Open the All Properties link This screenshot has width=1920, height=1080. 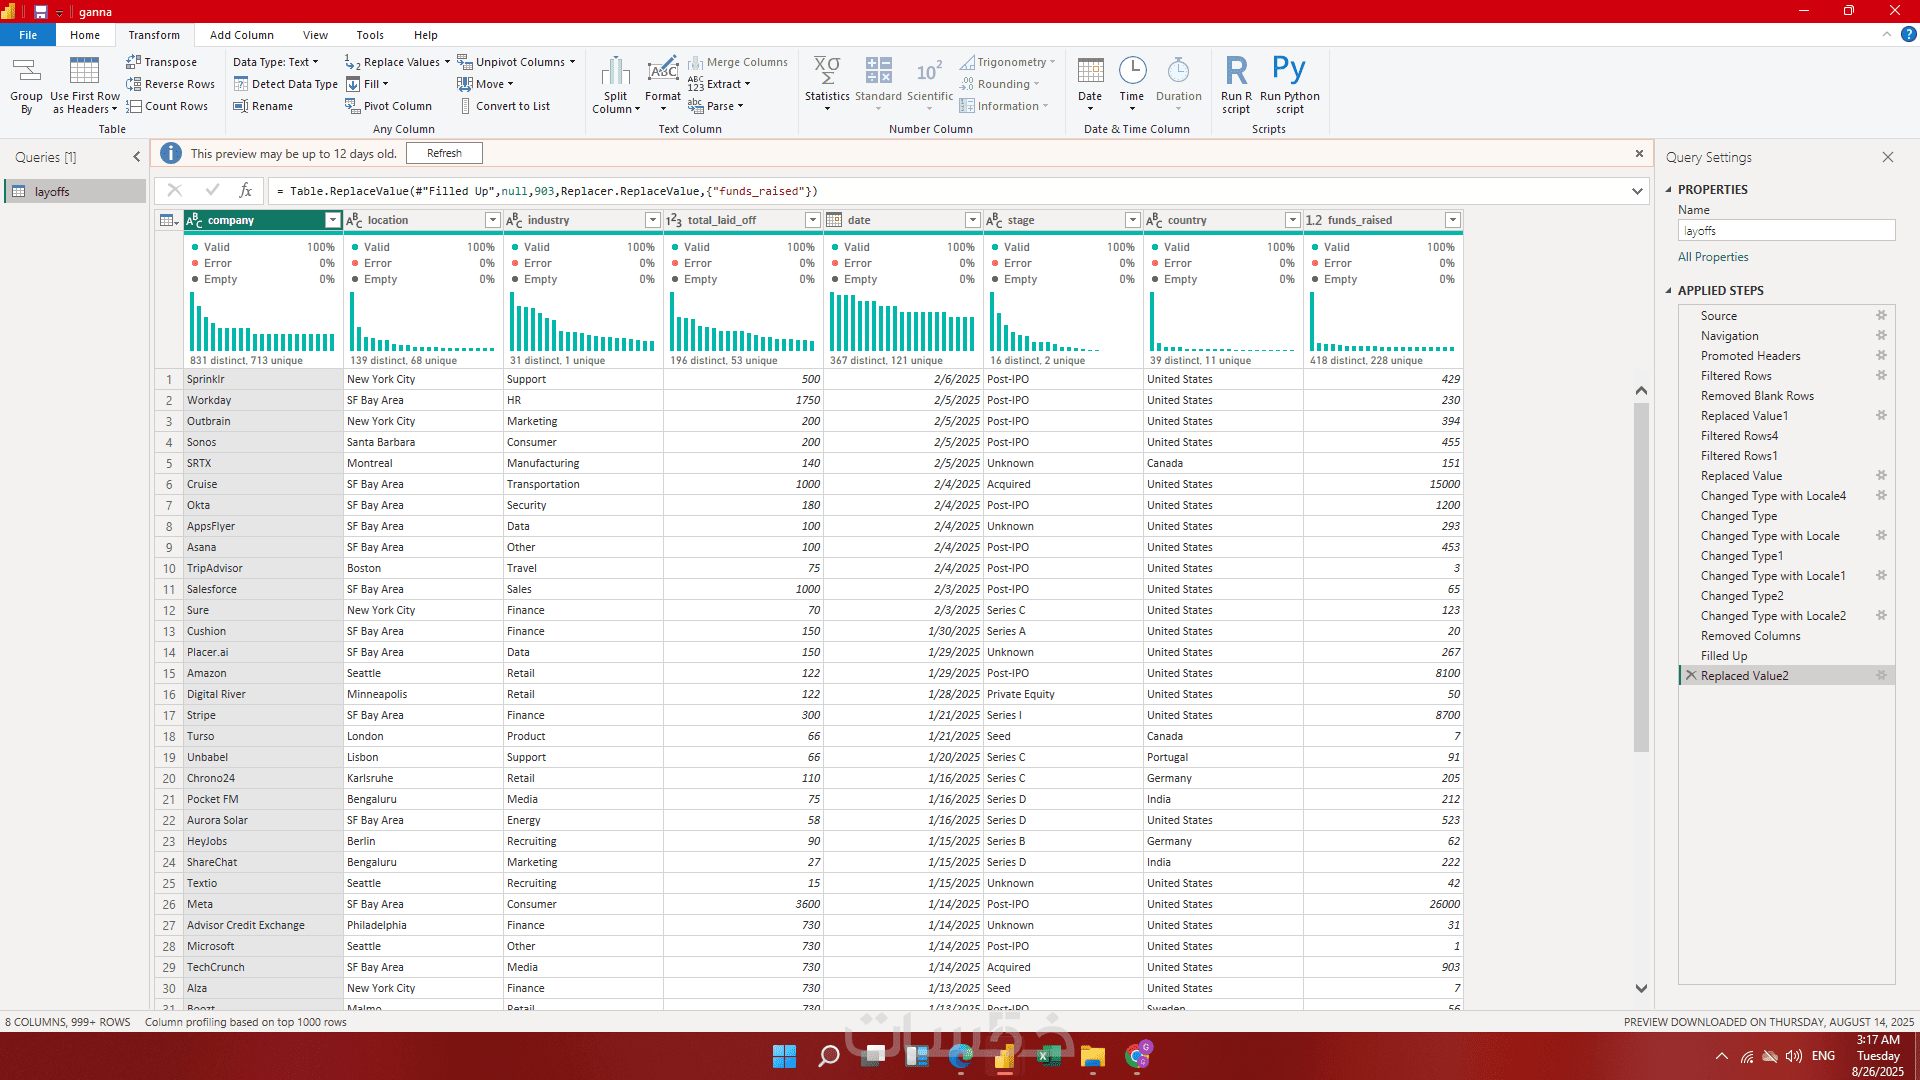[x=1713, y=257]
